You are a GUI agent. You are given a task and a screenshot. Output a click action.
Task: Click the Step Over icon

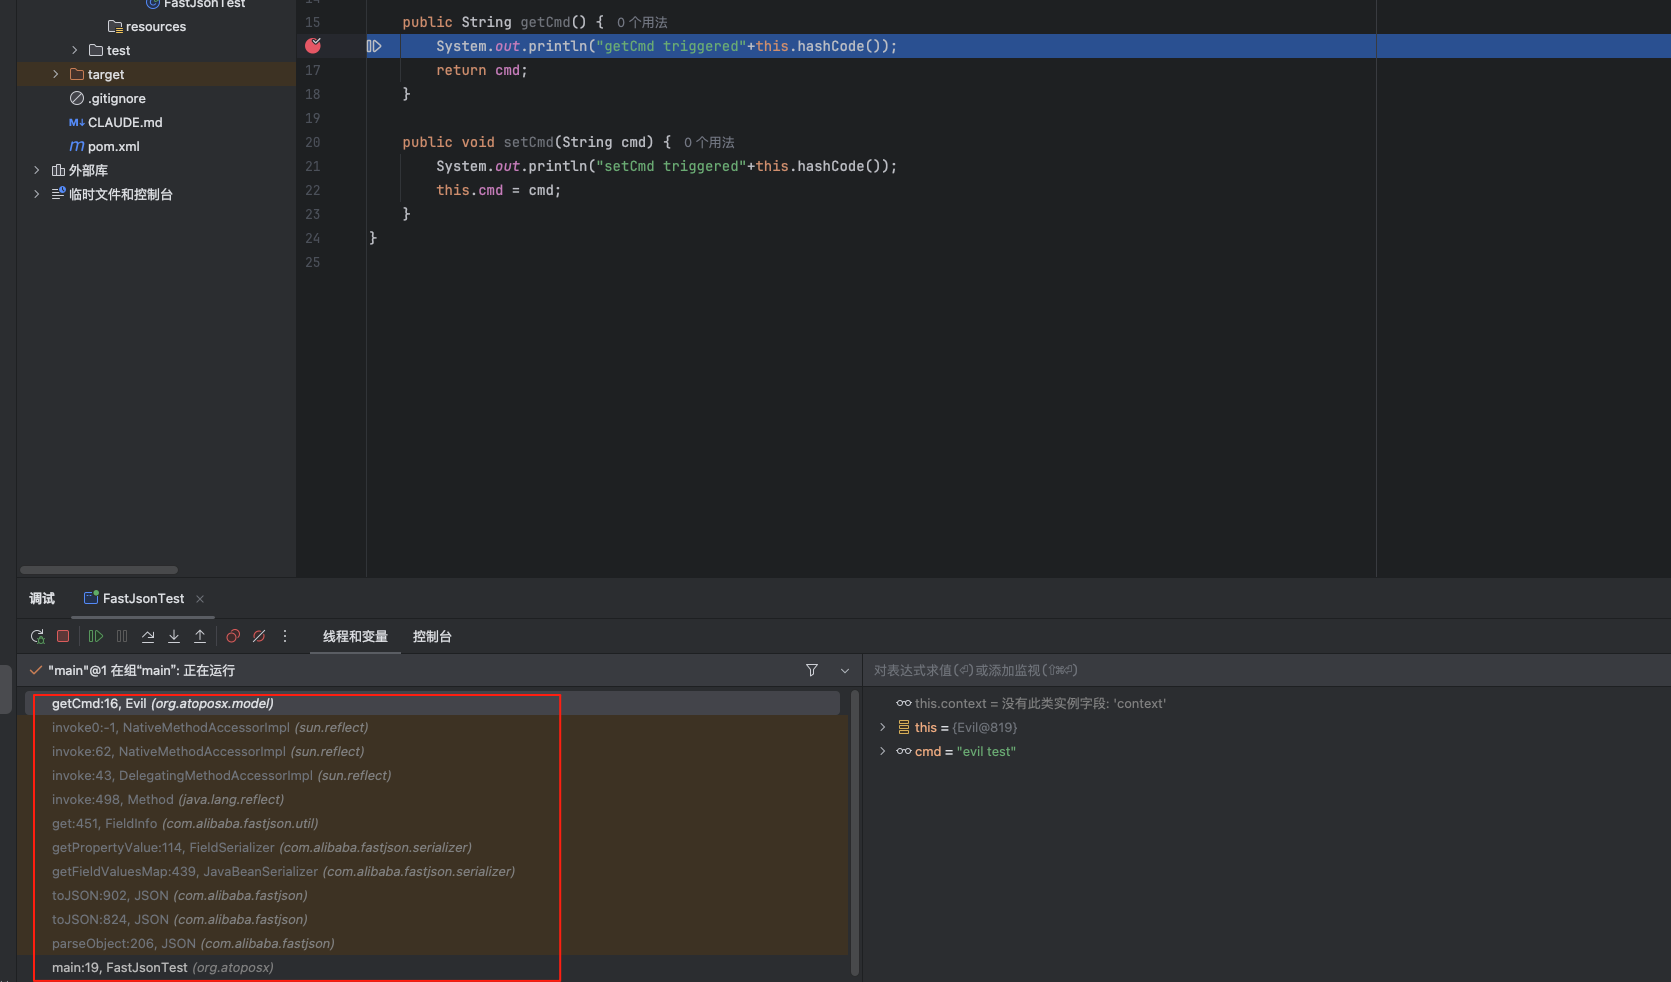(148, 636)
